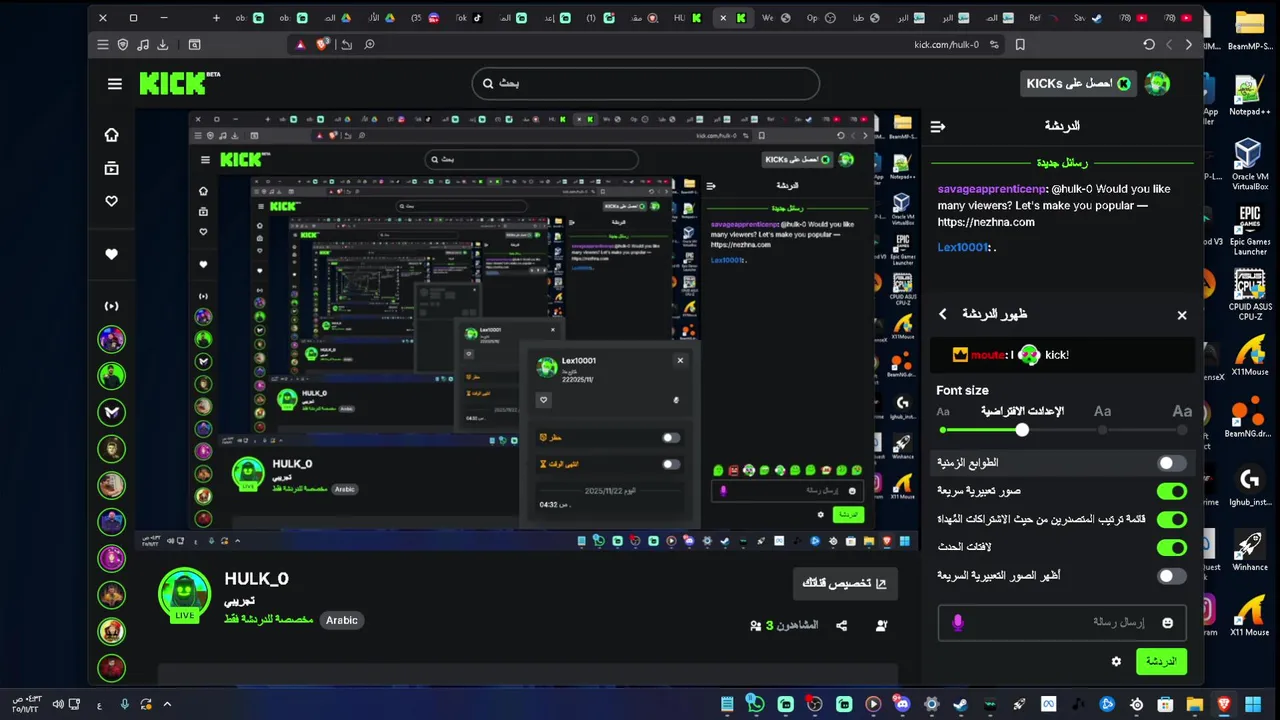
Task: Open chat settings gear icon
Action: (x=1116, y=661)
